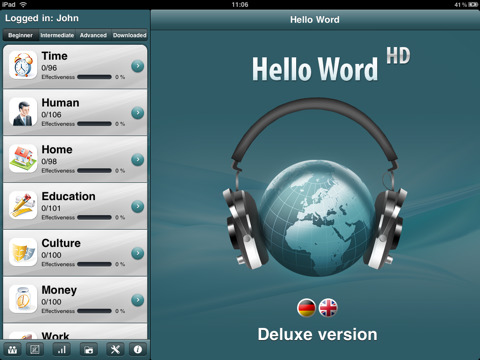This screenshot has width=480, height=360.
Task: Tap the British flag icon
Action: pos(328,308)
